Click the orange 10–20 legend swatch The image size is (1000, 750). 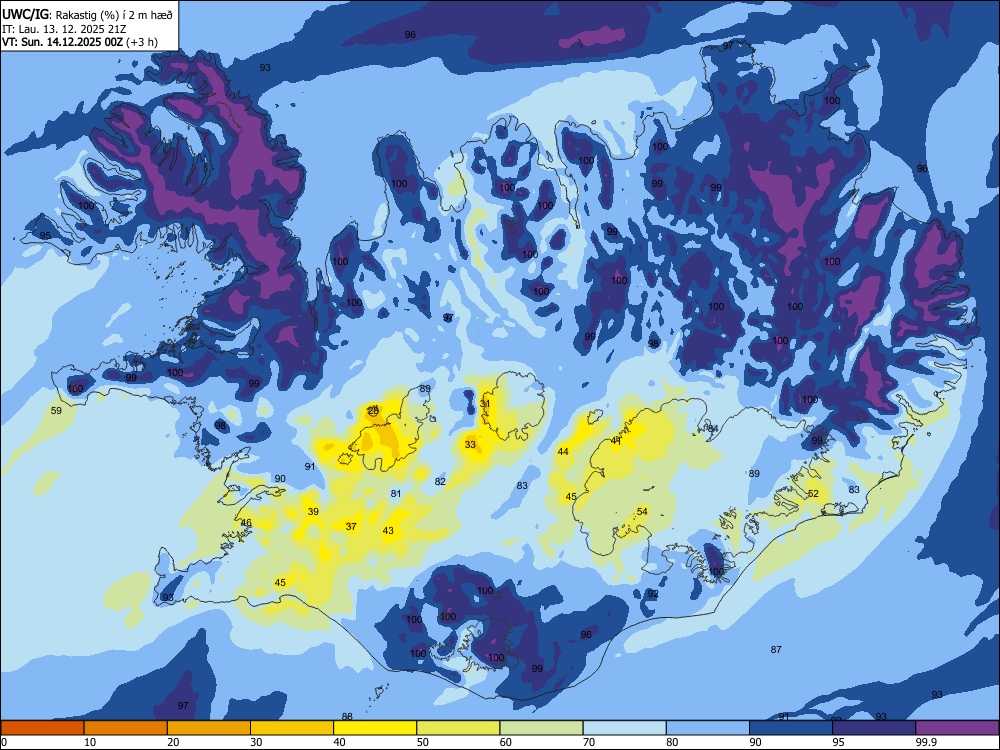pos(126,728)
